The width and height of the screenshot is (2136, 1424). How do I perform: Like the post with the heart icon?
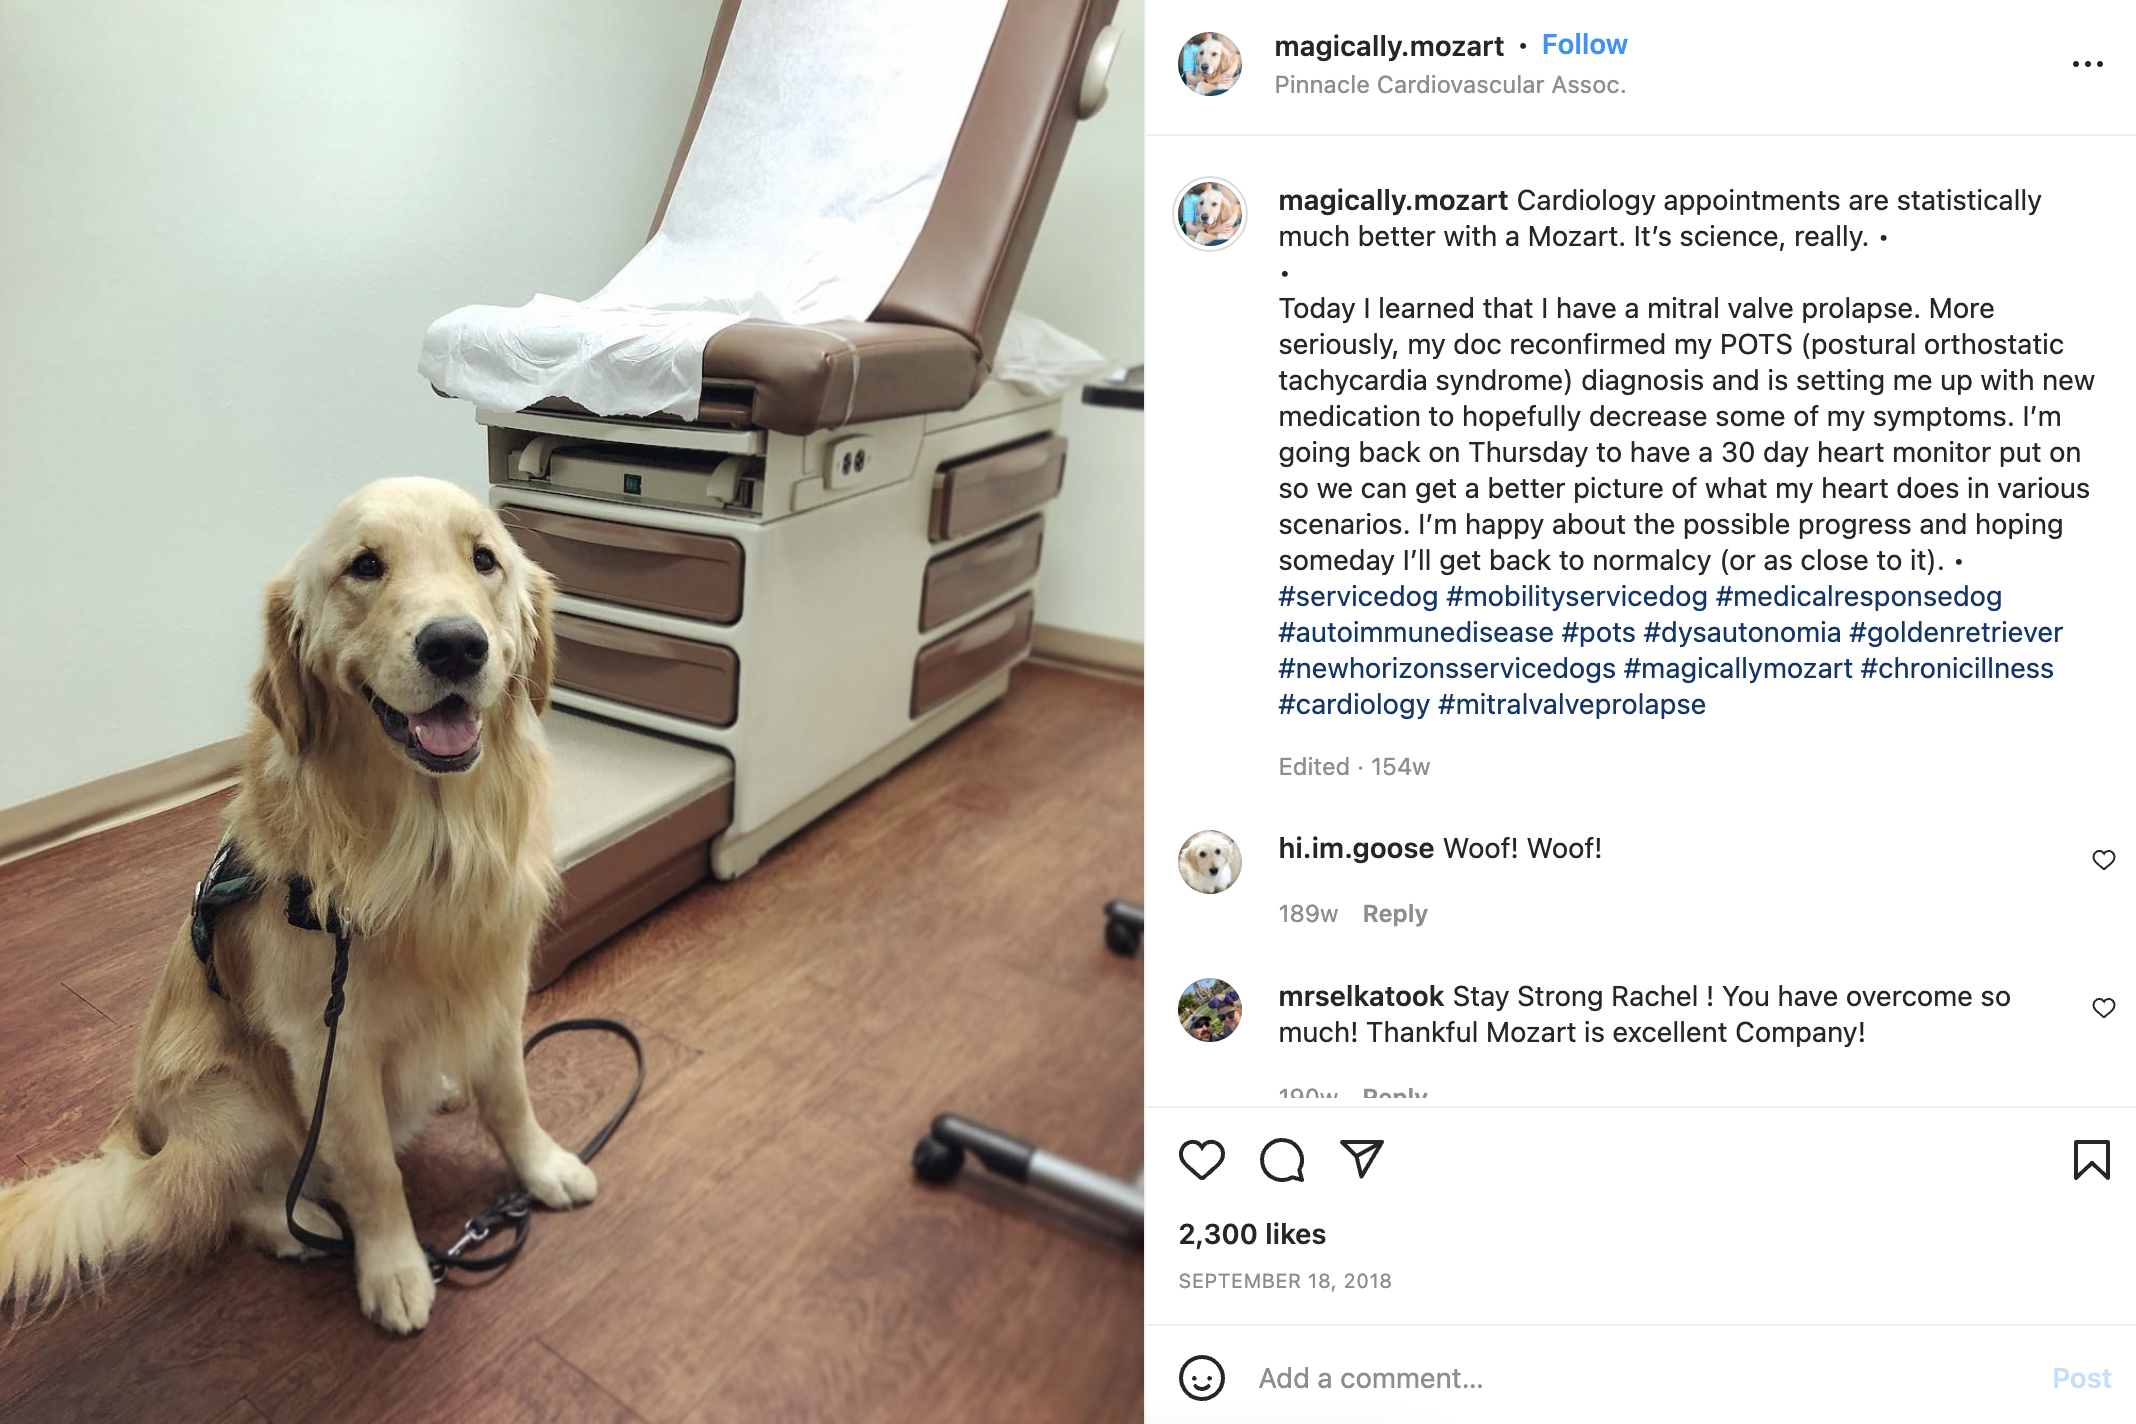(1201, 1160)
